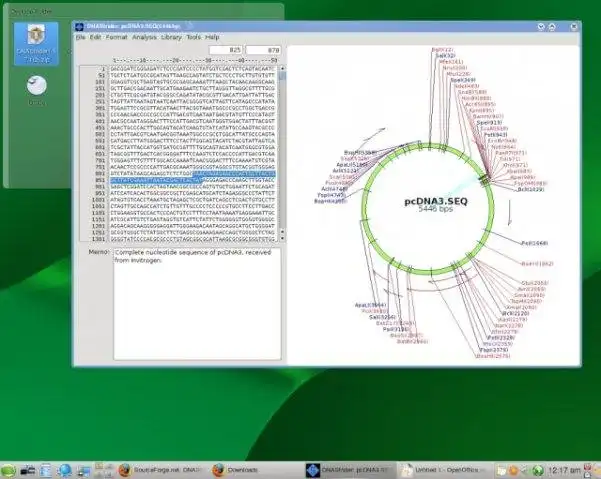Launch the blue globe browser icon in taskbar
The width and height of the screenshot is (601, 479).
[x=64, y=470]
